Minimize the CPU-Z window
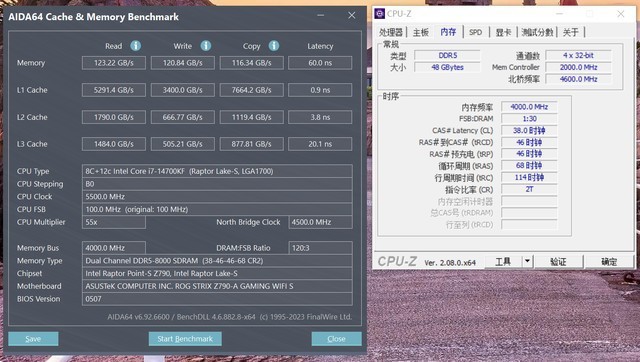The height and width of the screenshot is (362, 640). (560, 14)
